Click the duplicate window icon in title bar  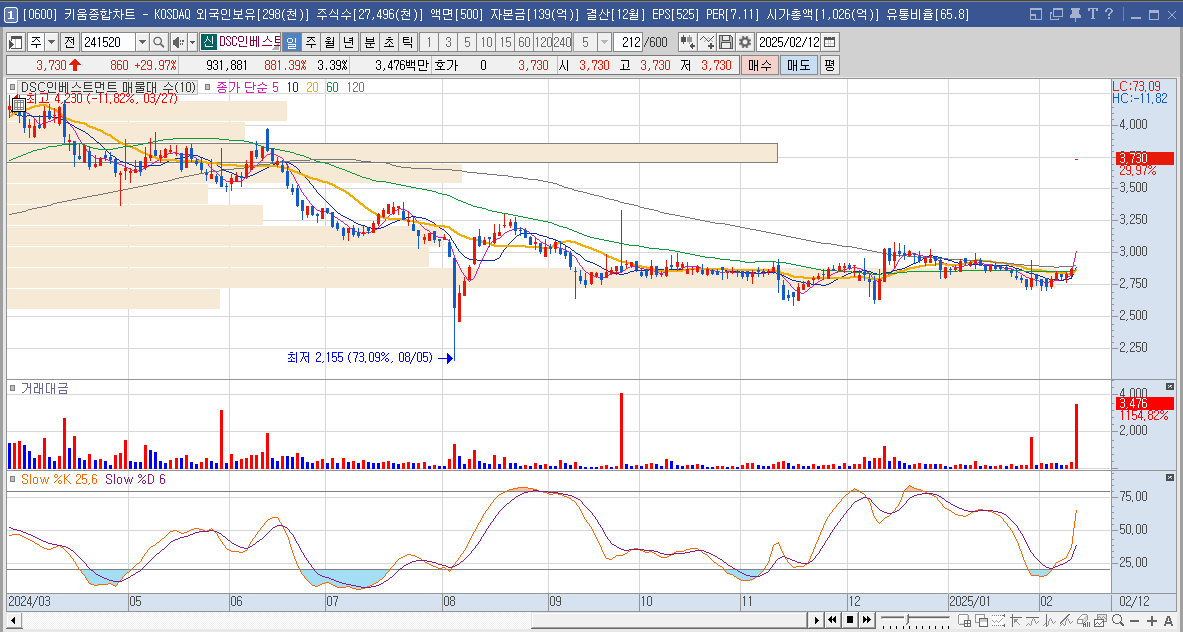[x=1056, y=14]
